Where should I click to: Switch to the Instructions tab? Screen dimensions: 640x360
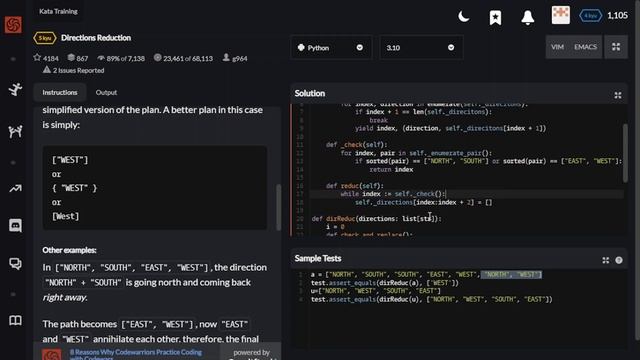(60, 92)
